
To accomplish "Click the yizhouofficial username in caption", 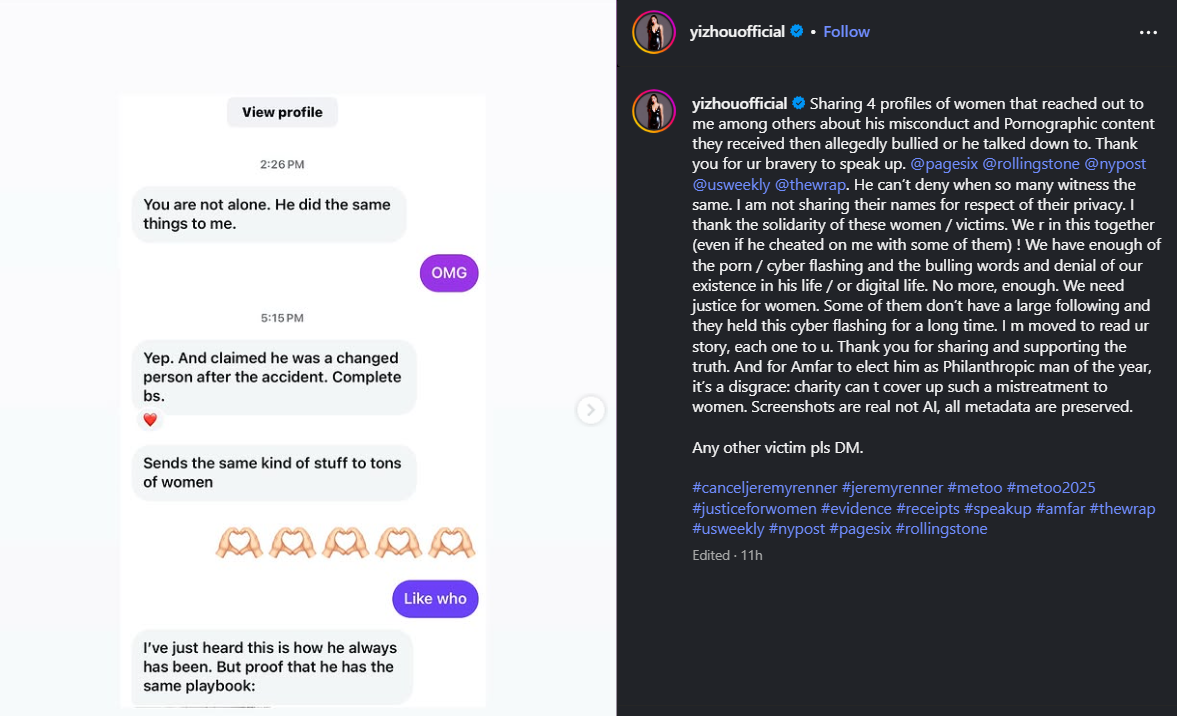I will tap(740, 104).
